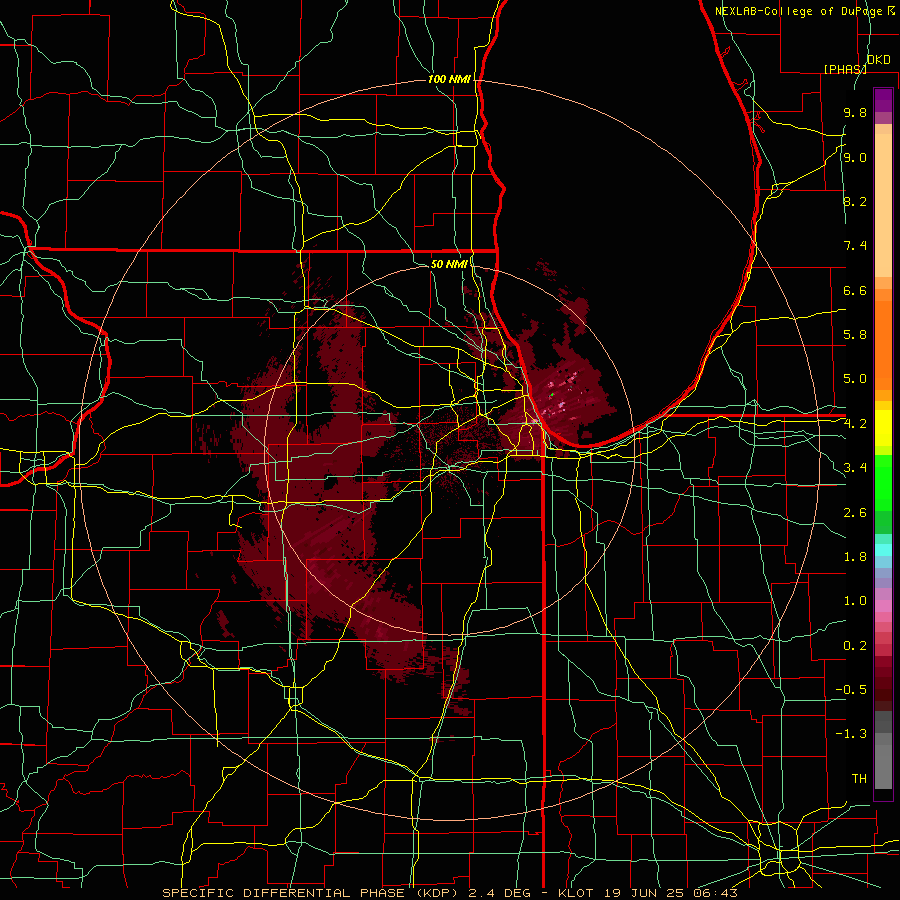Pick the cyan color bar segment

coord(883,550)
